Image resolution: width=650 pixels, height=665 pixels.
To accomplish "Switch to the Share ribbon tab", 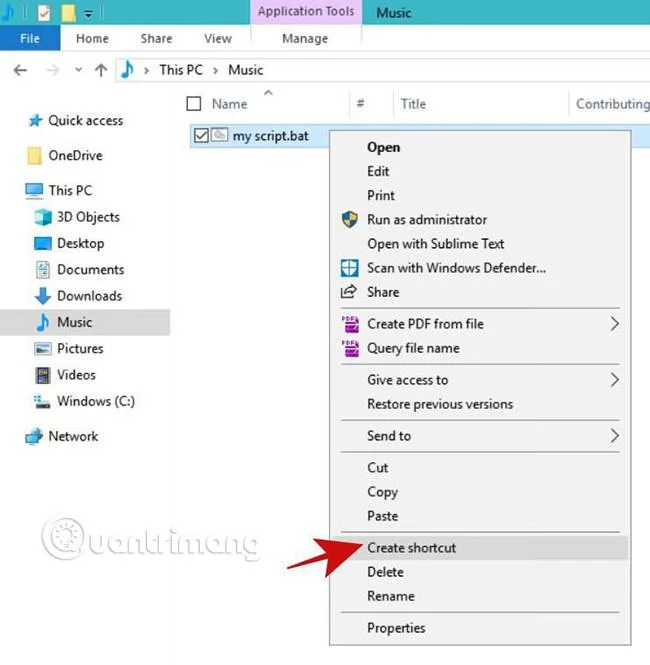I will coord(156,39).
